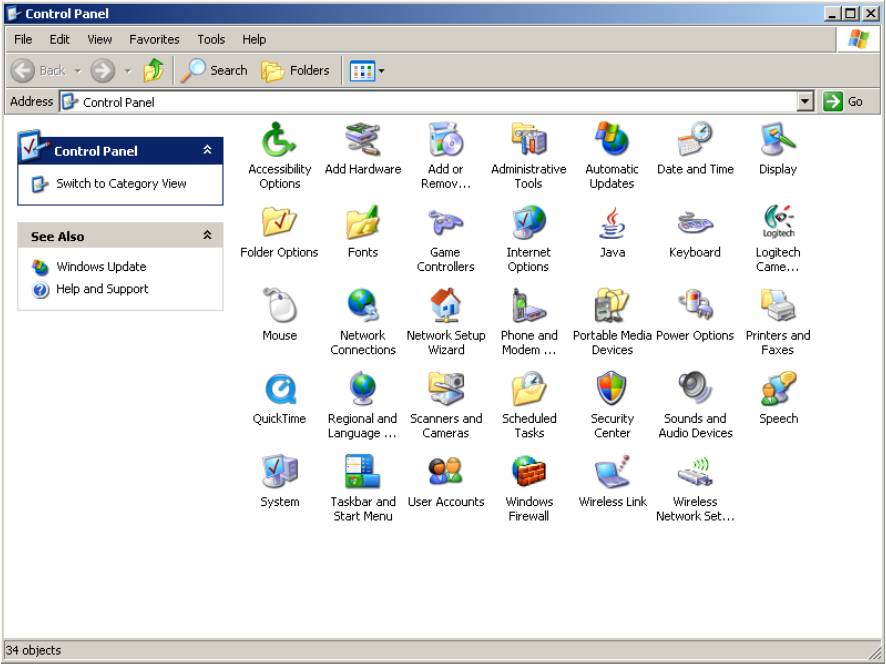This screenshot has height=664, width=886.
Task: Click the "34 objects" status text
Action: pos(33,650)
